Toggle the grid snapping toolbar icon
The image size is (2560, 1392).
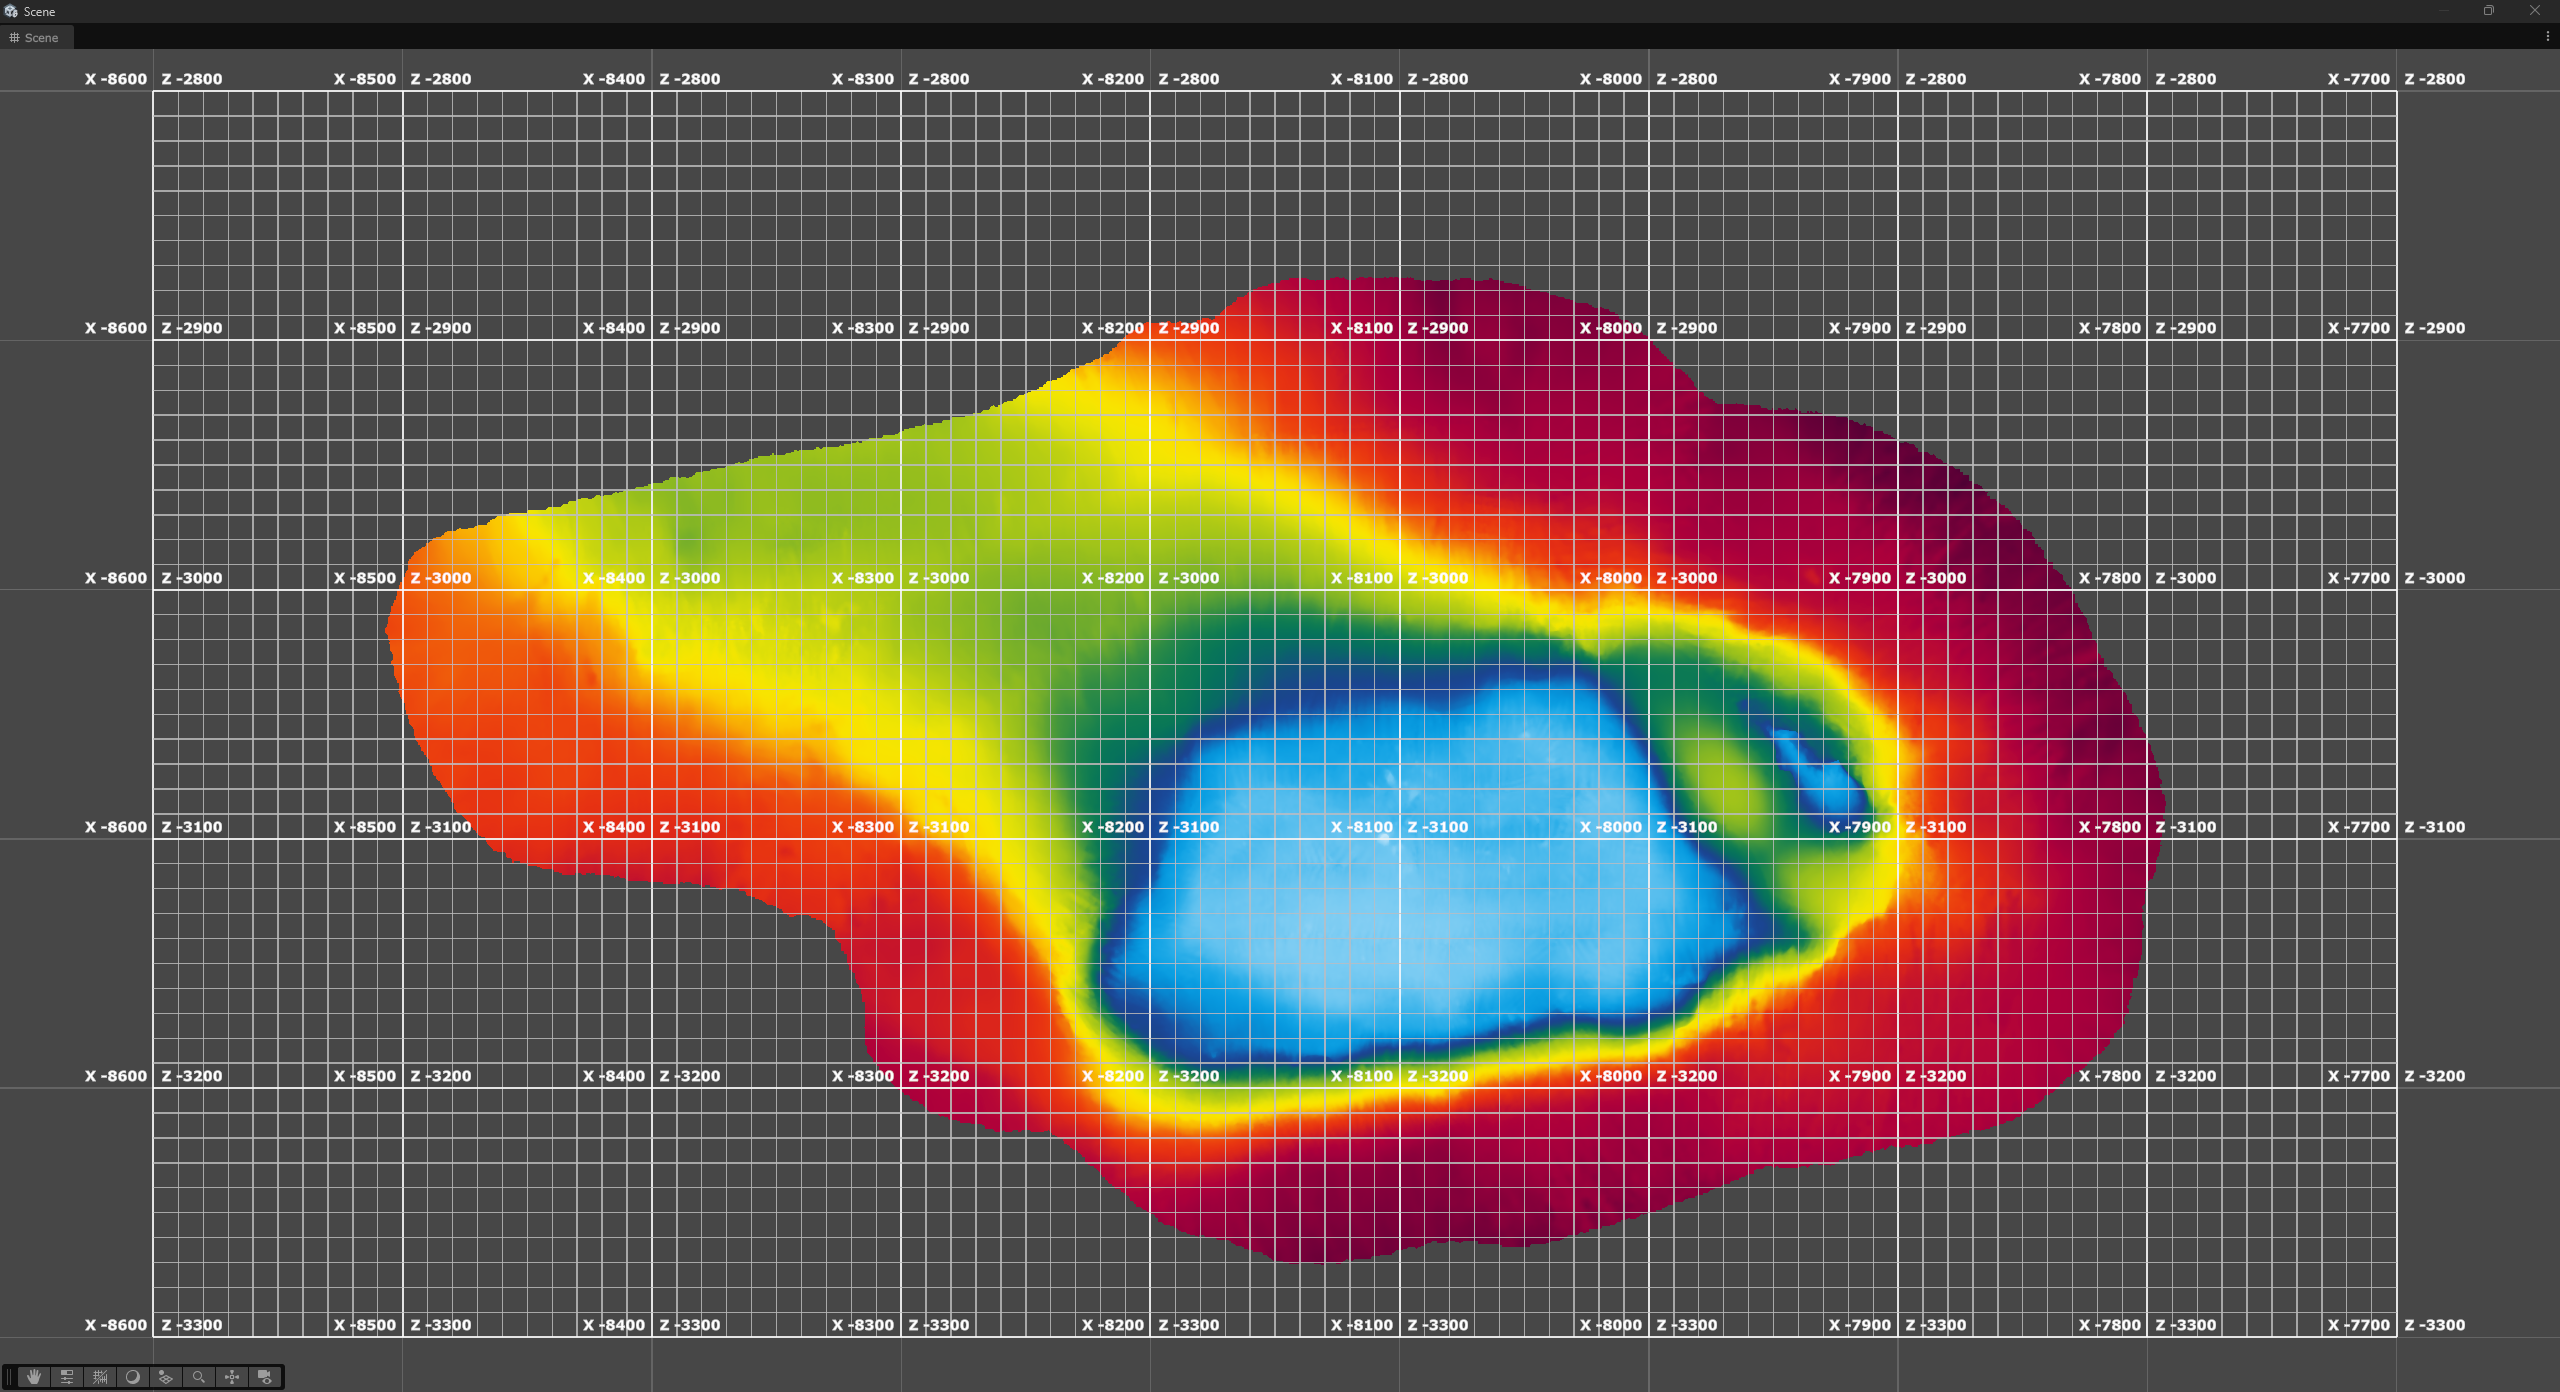point(100,1377)
